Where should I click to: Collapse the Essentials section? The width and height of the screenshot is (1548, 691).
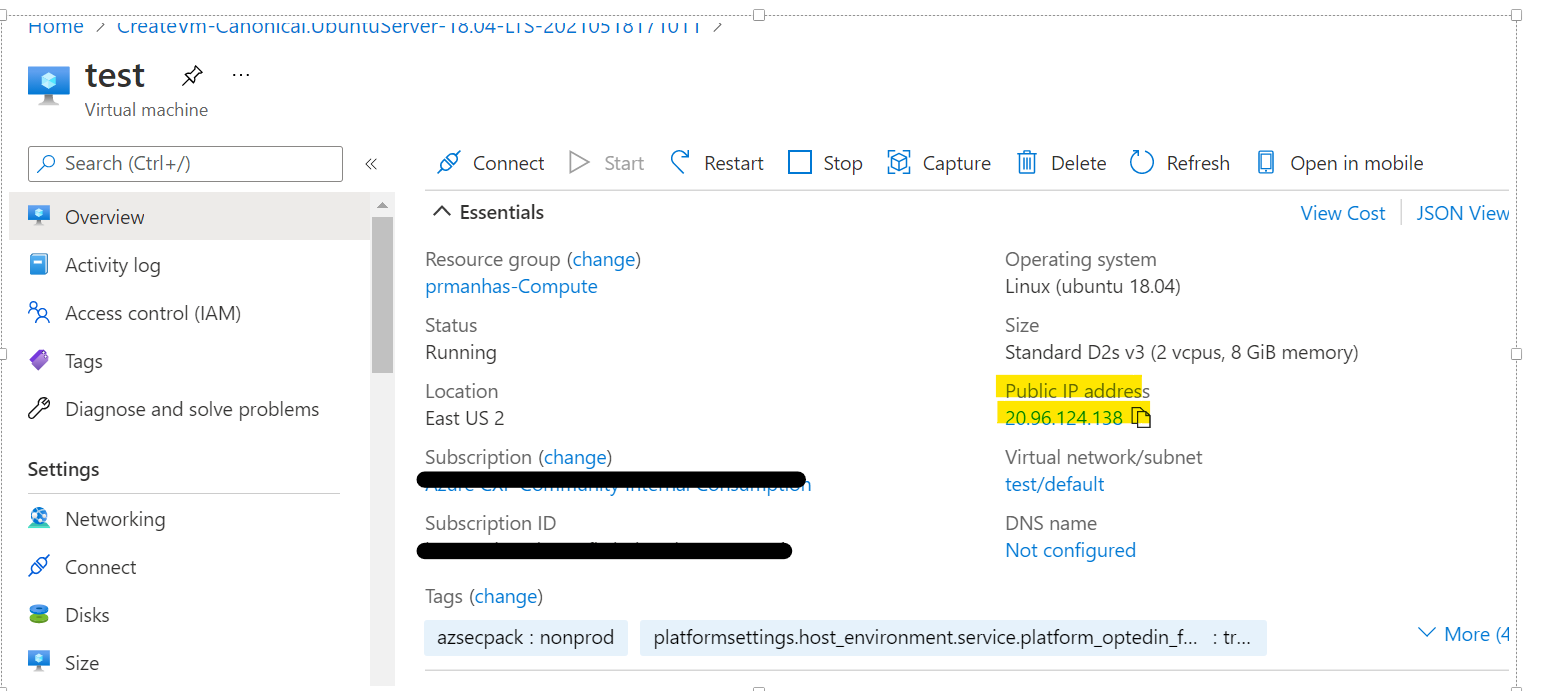pyautogui.click(x=441, y=212)
